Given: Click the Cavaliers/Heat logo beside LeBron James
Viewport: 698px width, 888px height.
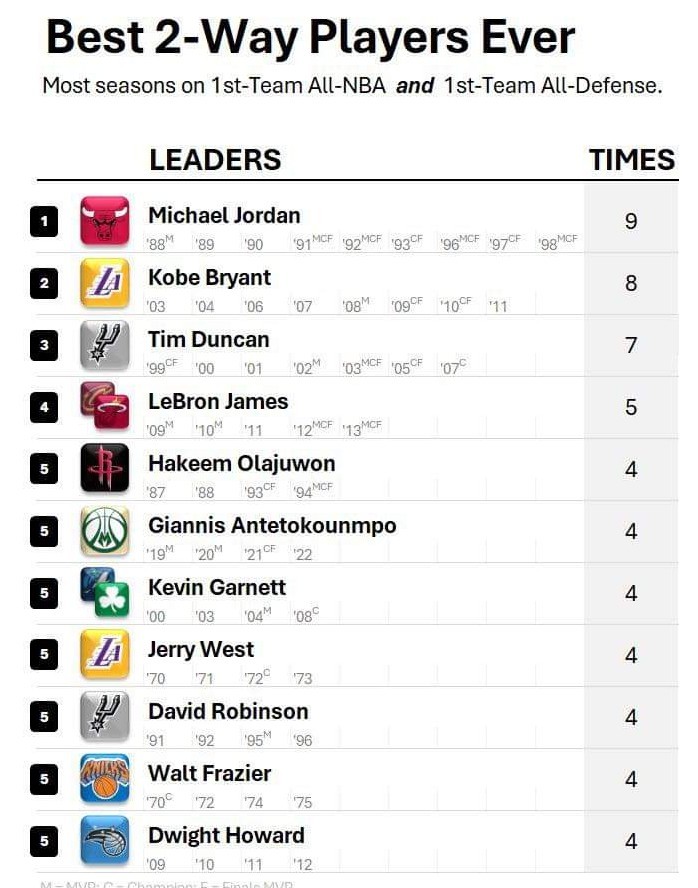Looking at the screenshot, I should pyautogui.click(x=105, y=407).
